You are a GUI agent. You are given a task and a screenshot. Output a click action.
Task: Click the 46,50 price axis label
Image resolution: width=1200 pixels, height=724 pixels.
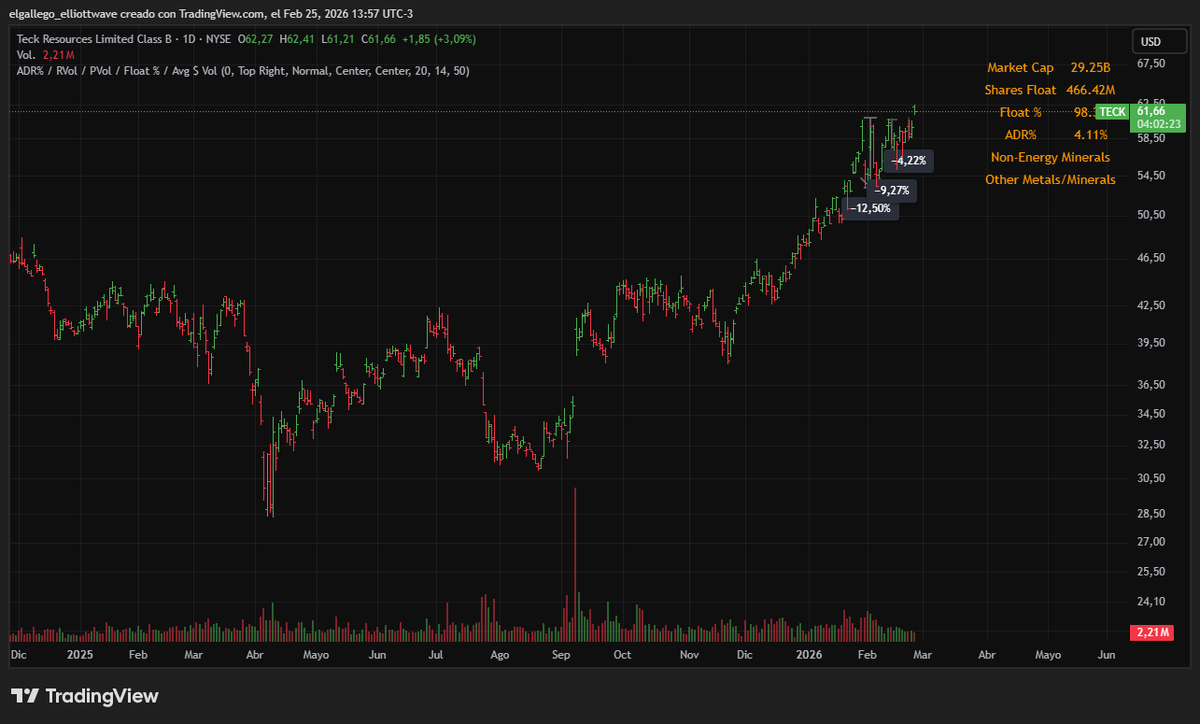pos(1153,258)
